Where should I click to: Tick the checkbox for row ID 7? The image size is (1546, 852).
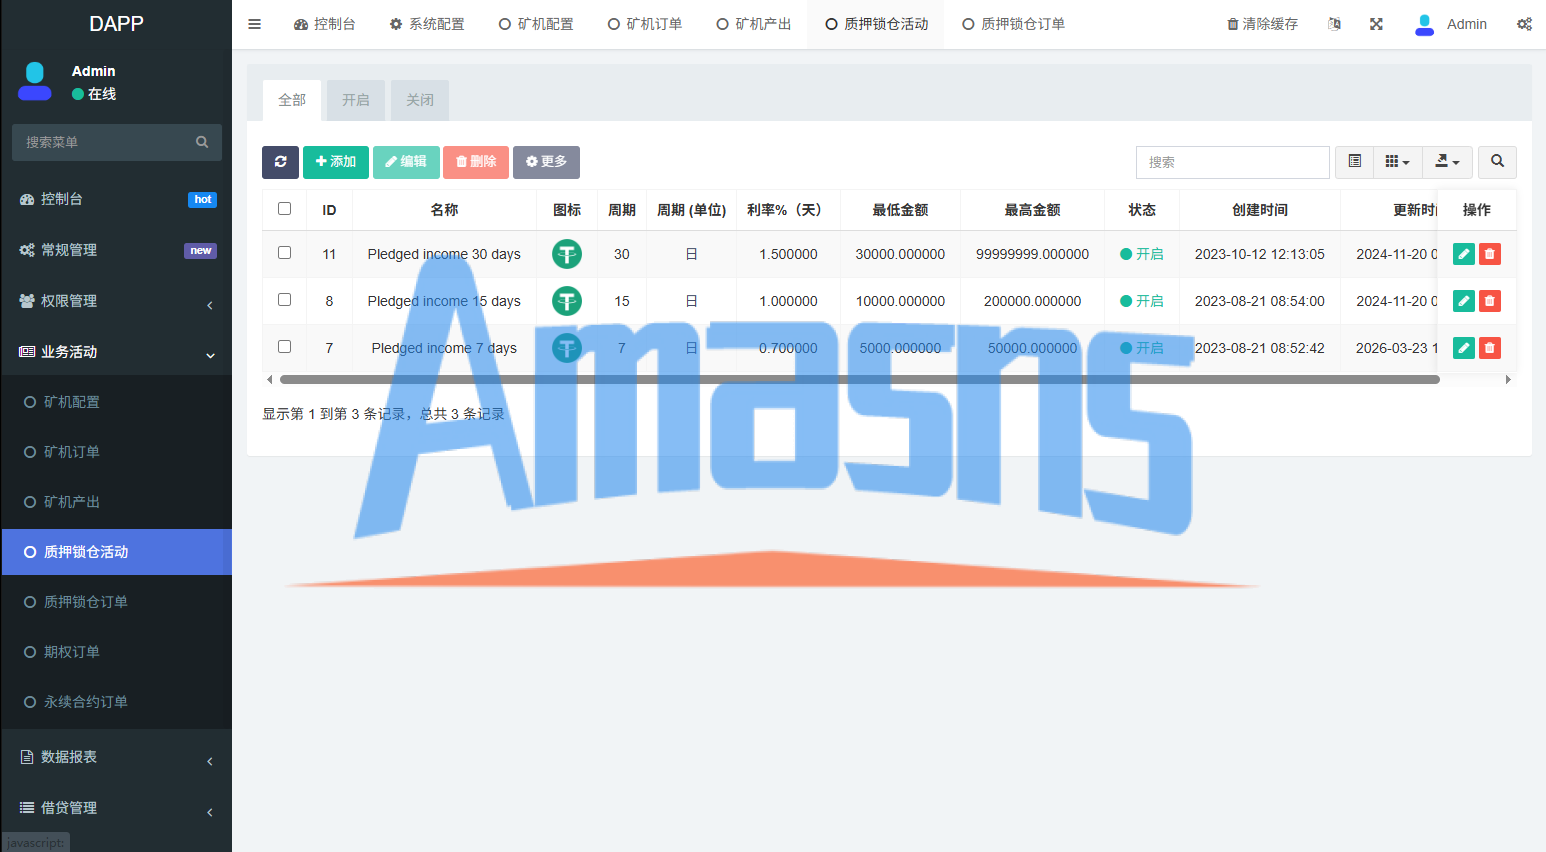coord(284,347)
